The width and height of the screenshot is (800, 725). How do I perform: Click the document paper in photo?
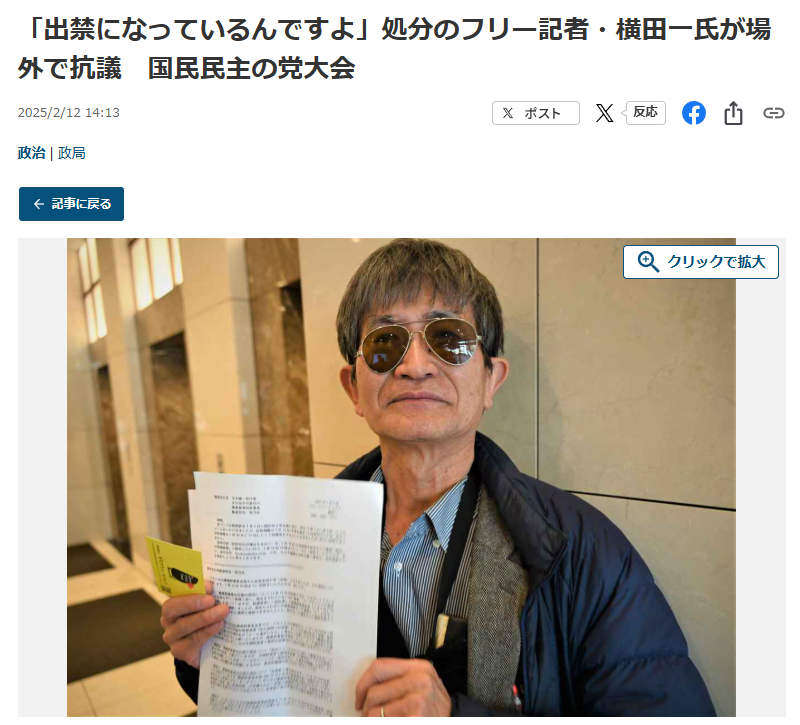click(287, 594)
